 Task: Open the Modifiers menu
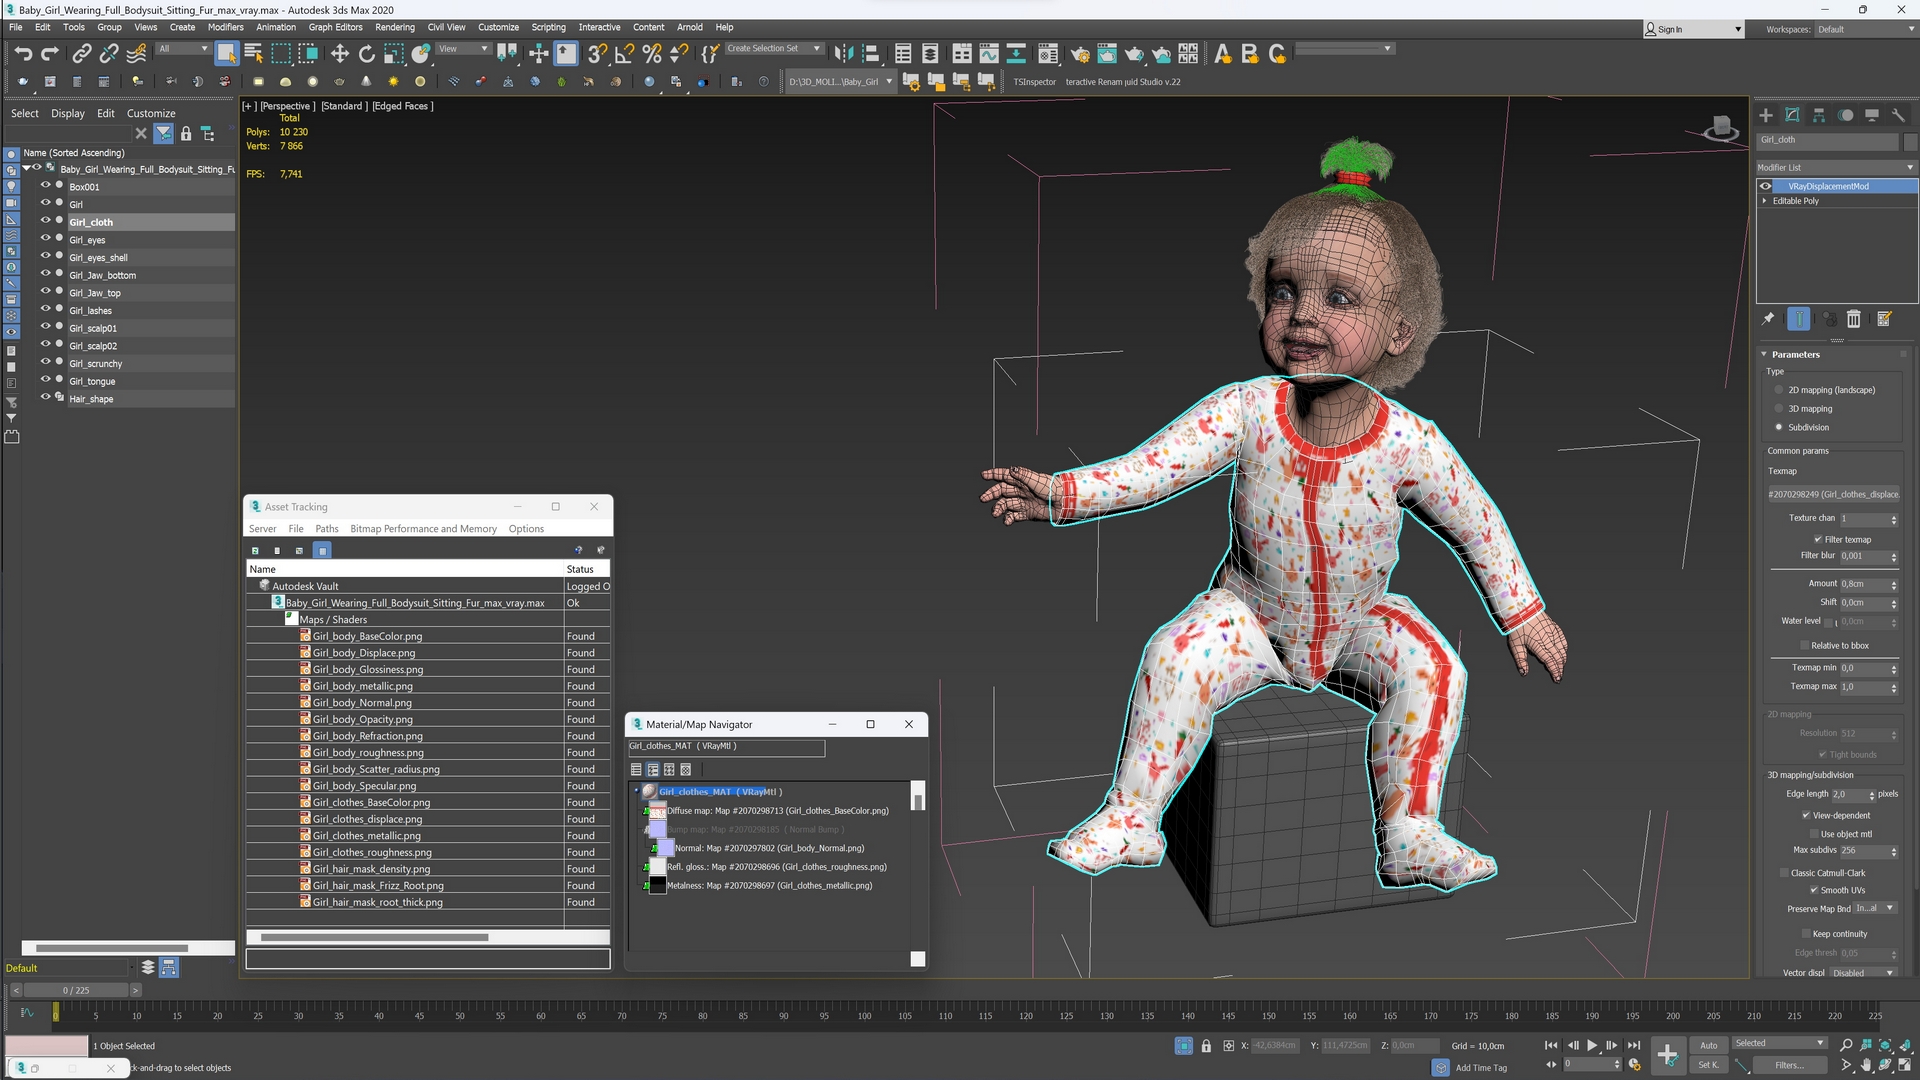(225, 28)
